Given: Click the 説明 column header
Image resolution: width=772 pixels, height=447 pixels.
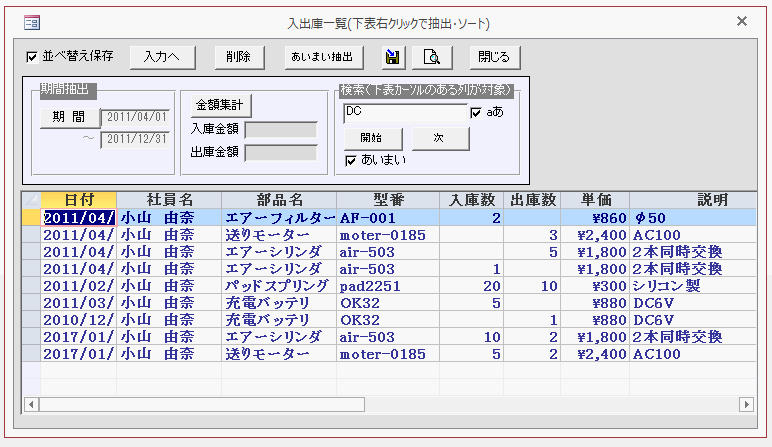Looking at the screenshot, I should click(x=693, y=200).
